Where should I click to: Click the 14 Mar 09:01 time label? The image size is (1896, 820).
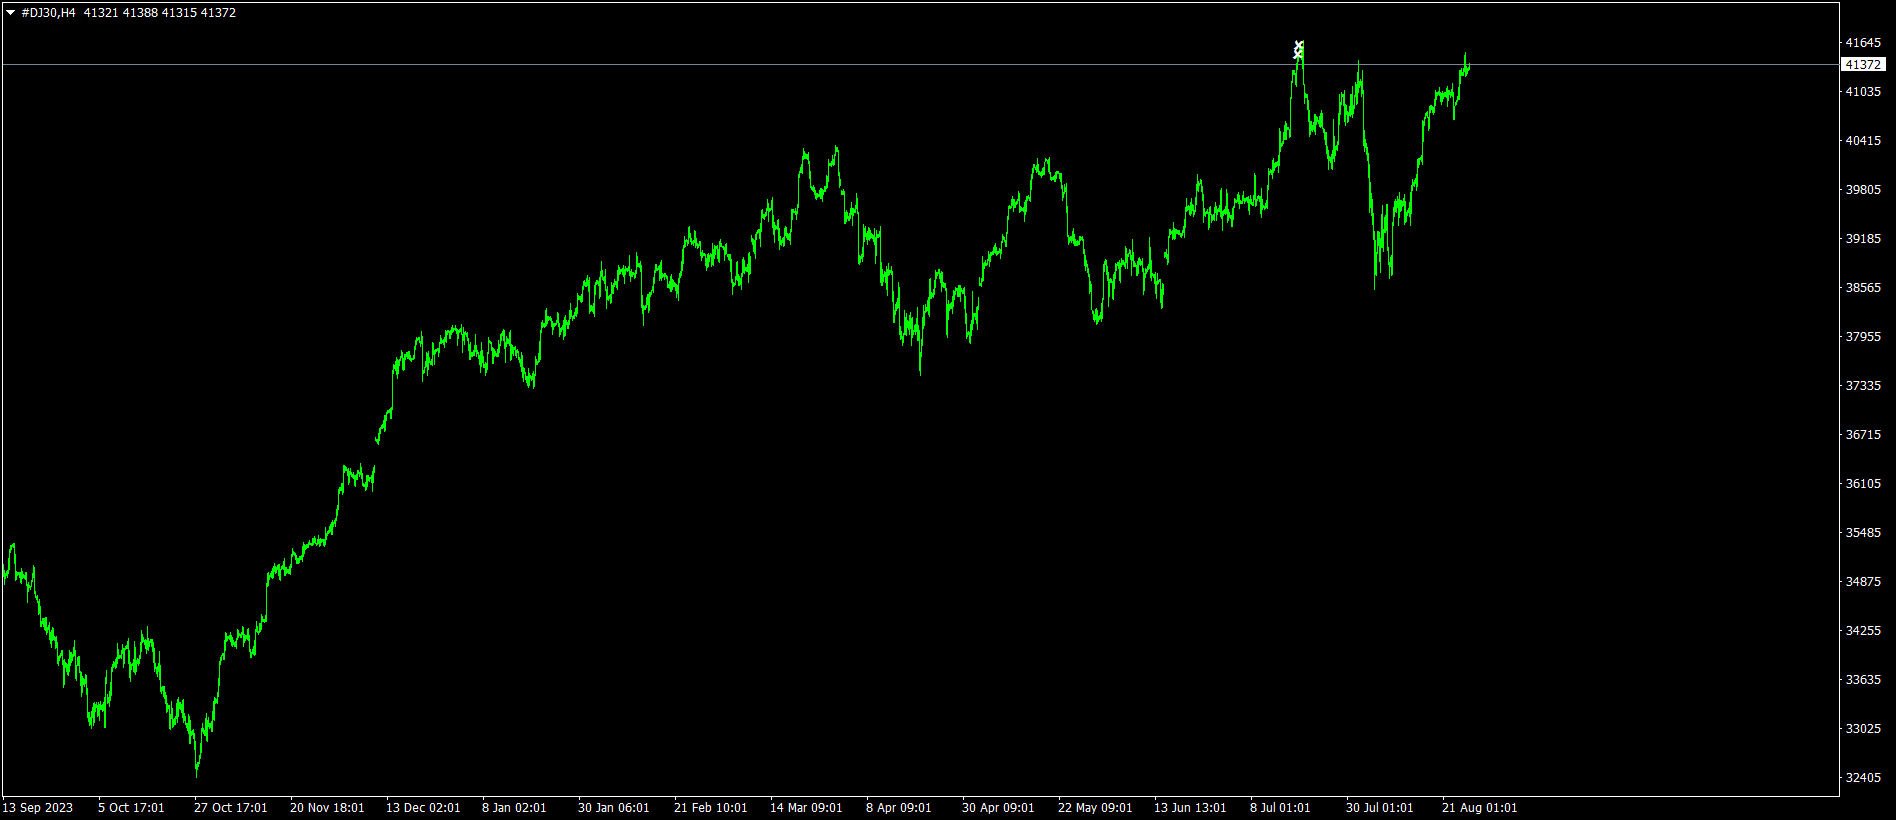[806, 808]
